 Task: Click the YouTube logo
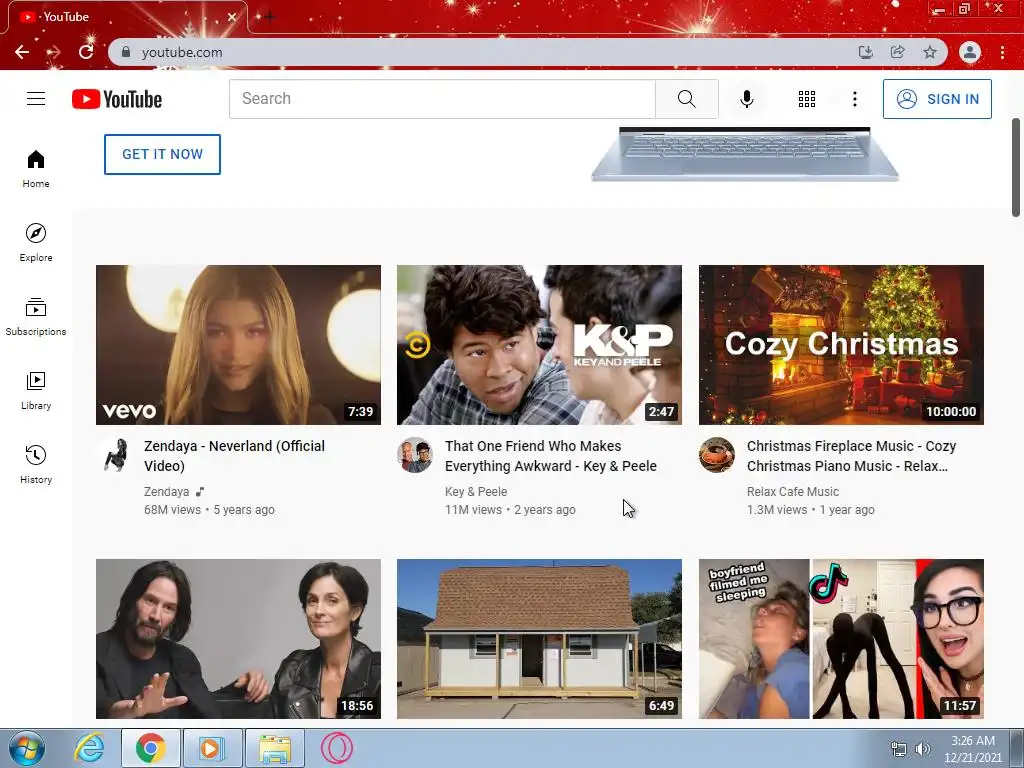pos(117,99)
